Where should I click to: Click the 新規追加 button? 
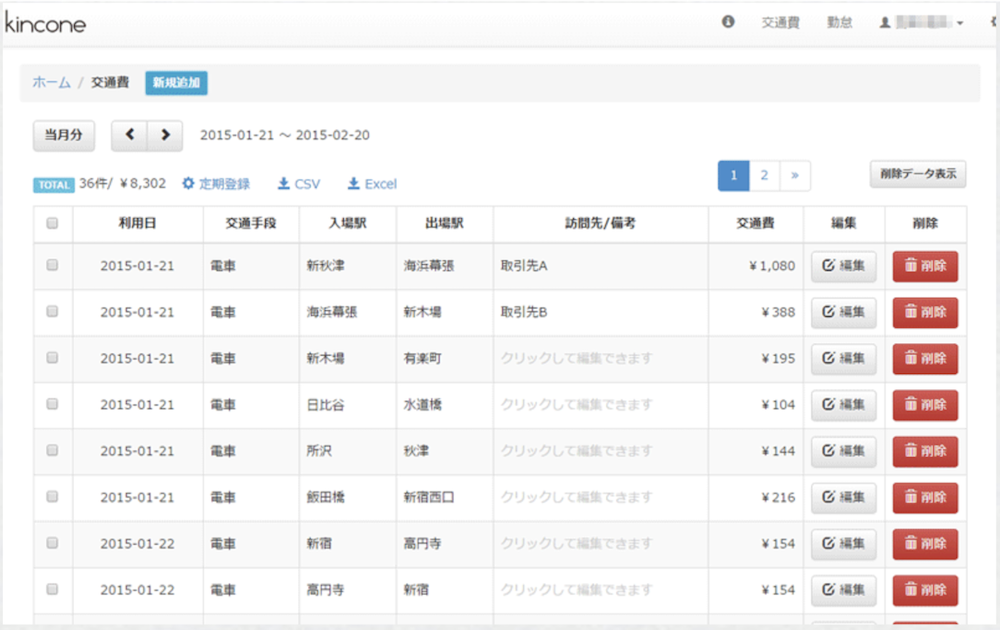tap(176, 83)
